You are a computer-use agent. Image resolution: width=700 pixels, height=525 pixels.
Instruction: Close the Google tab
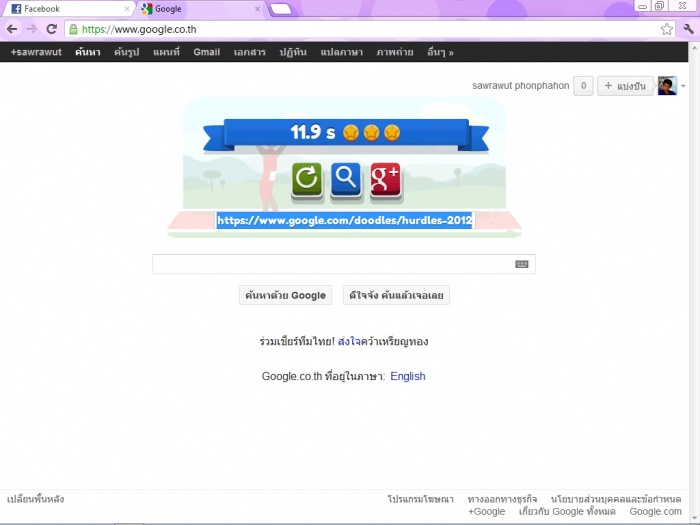258,9
